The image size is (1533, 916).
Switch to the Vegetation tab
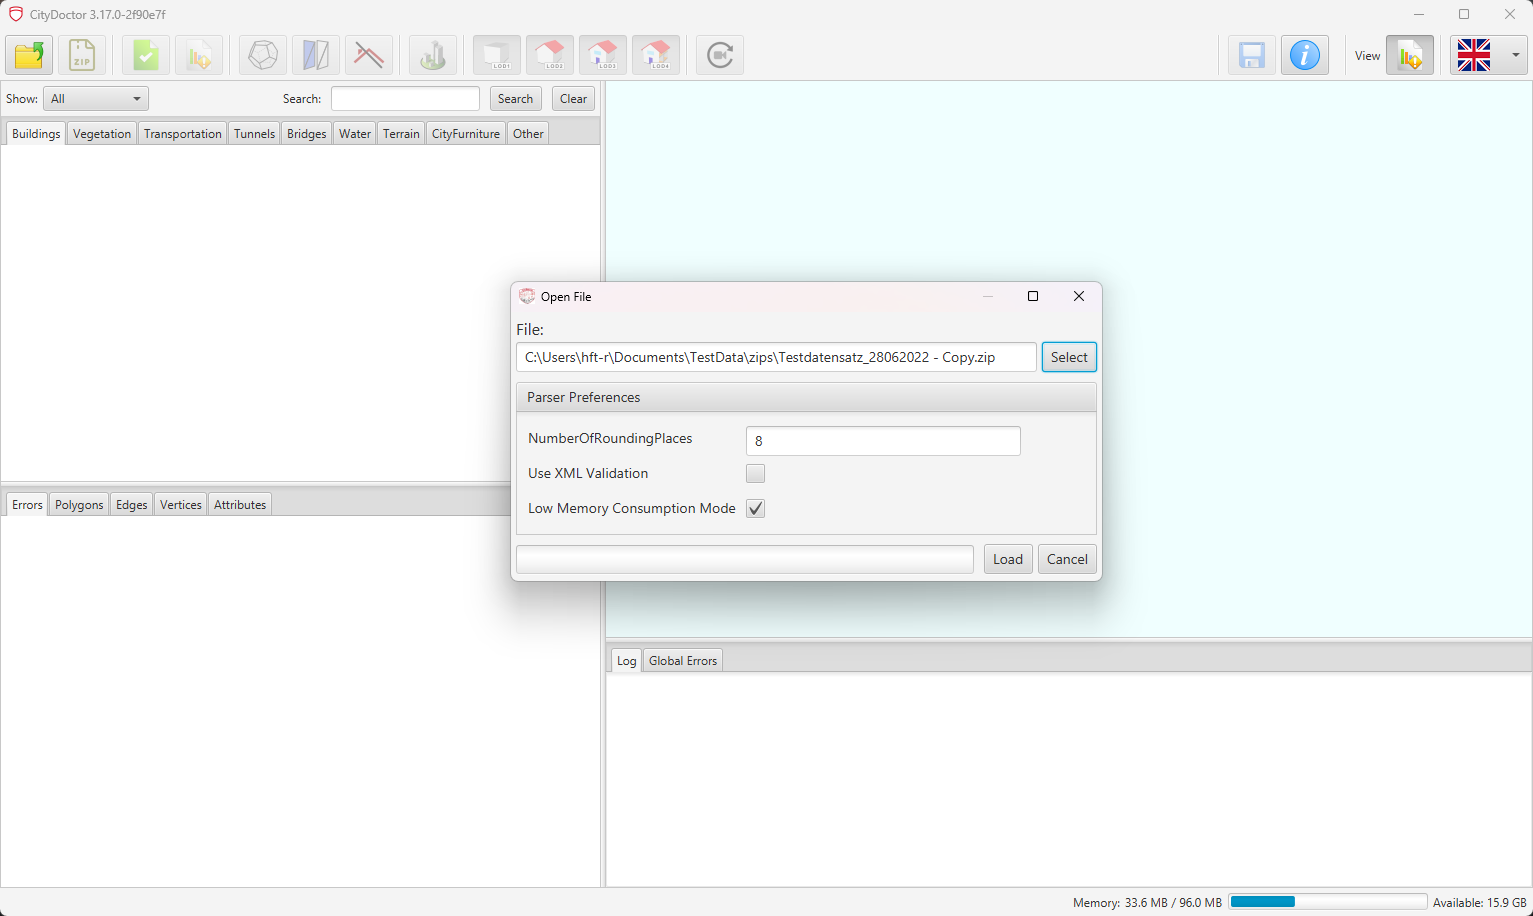(102, 134)
